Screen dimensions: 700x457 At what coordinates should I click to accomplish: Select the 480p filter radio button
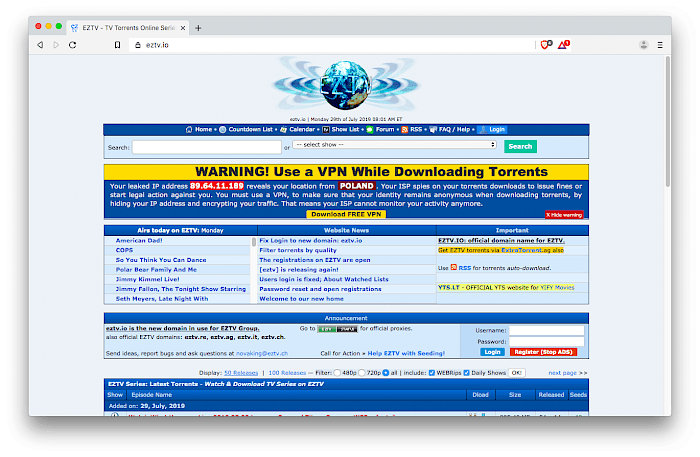(338, 373)
